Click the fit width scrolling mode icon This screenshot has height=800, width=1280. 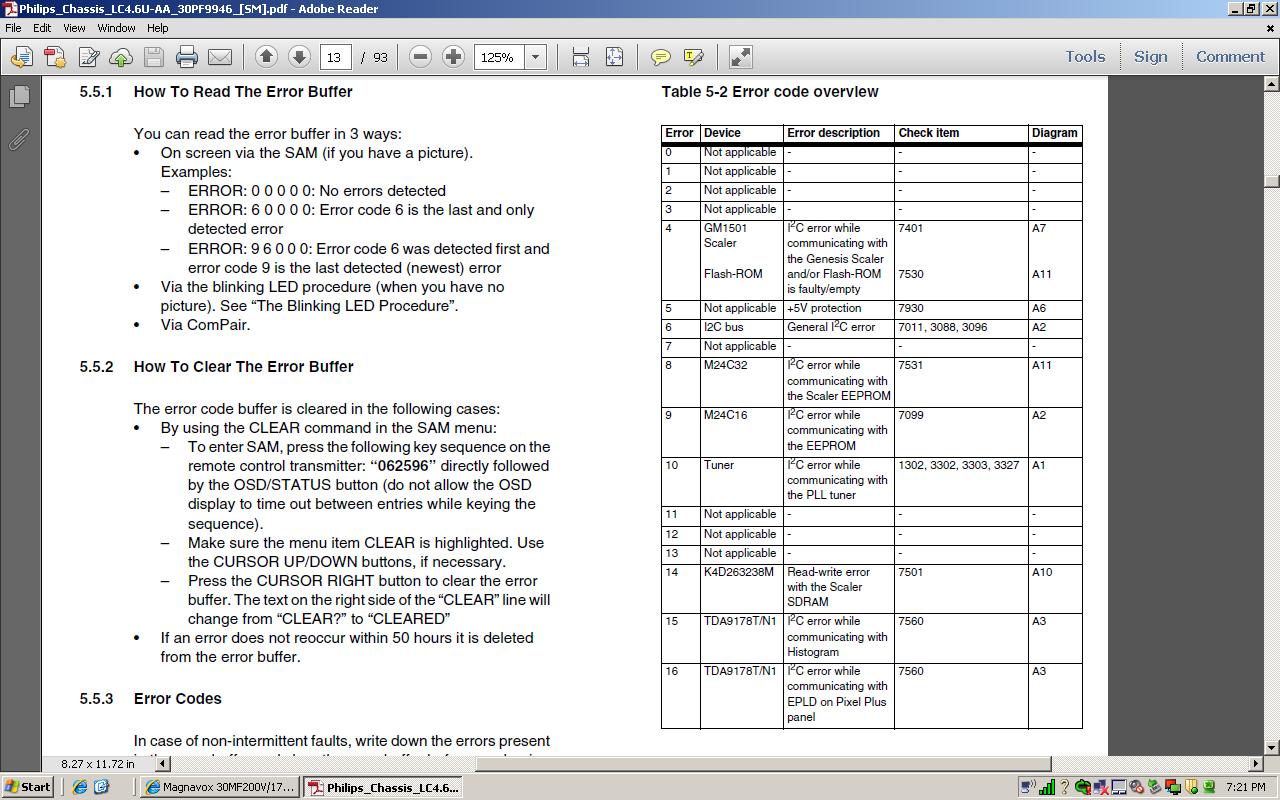coord(581,57)
